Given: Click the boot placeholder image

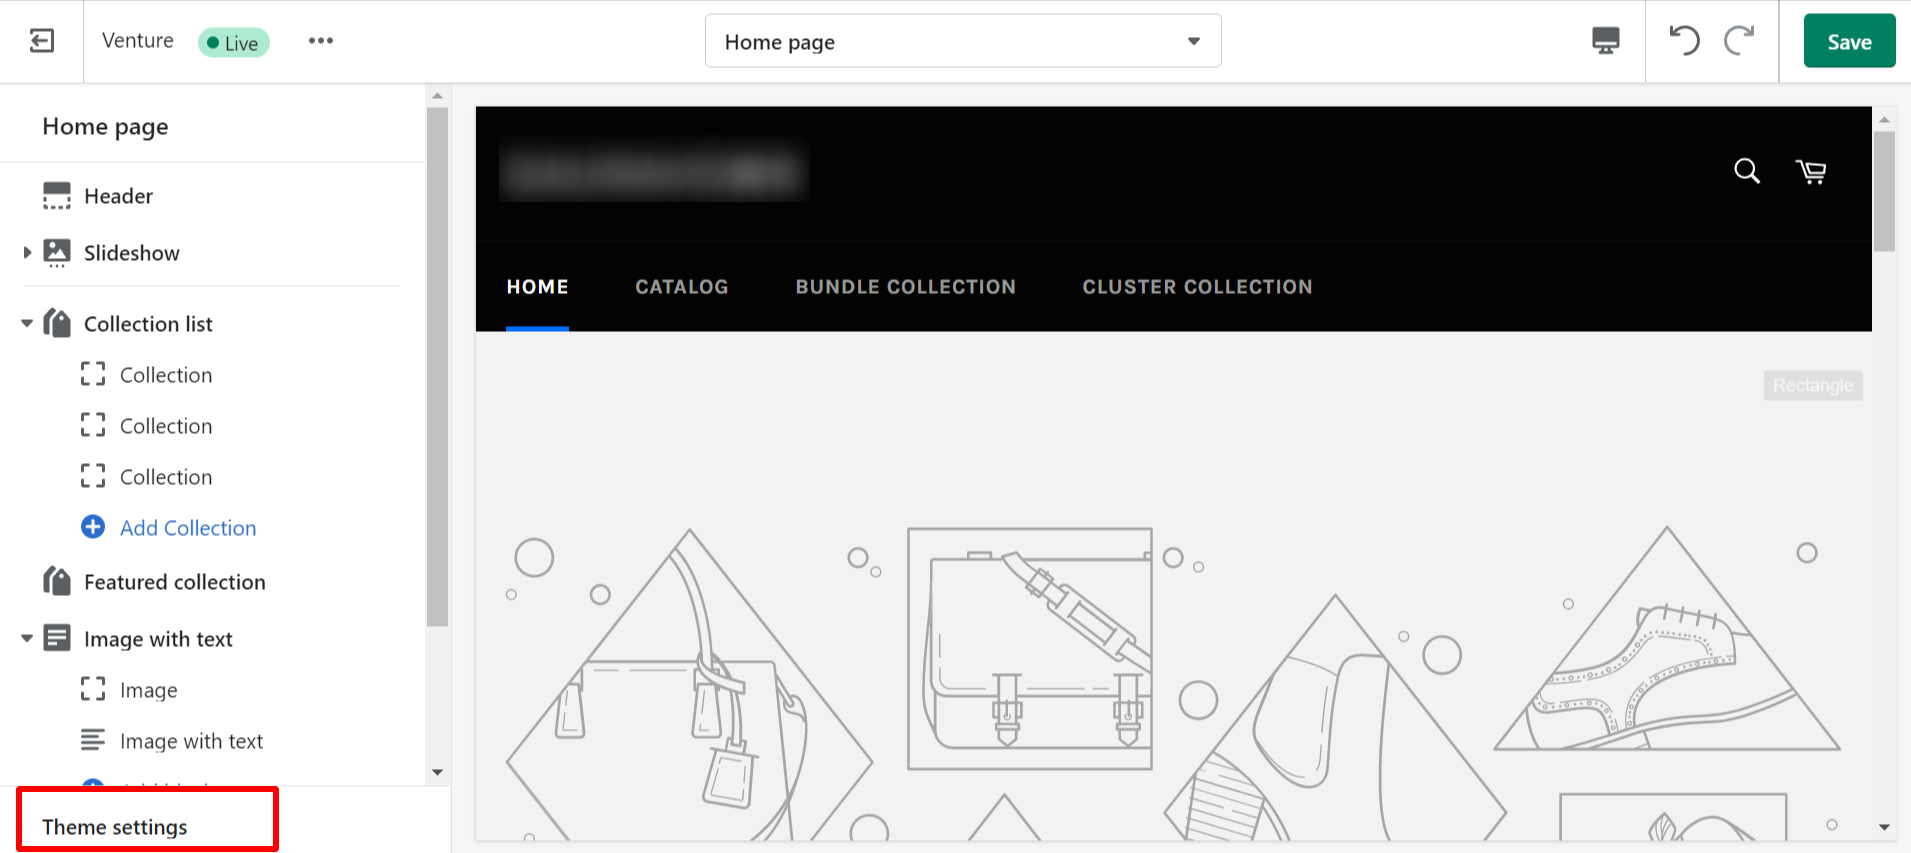Looking at the screenshot, I should (x=1335, y=718).
